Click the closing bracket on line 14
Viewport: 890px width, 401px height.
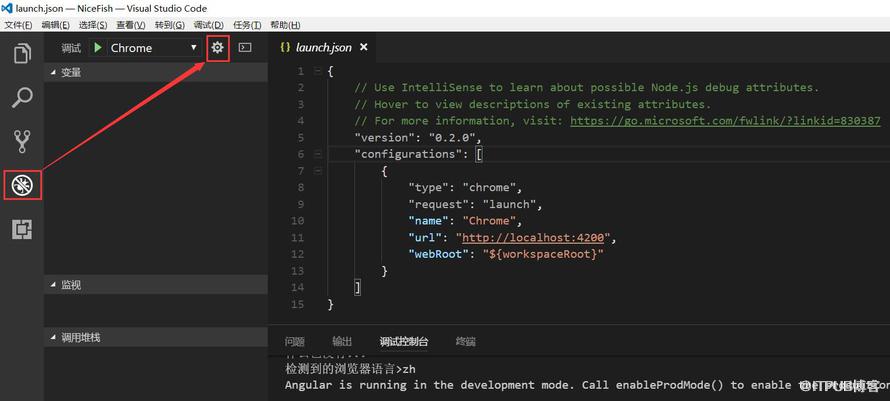pos(358,287)
